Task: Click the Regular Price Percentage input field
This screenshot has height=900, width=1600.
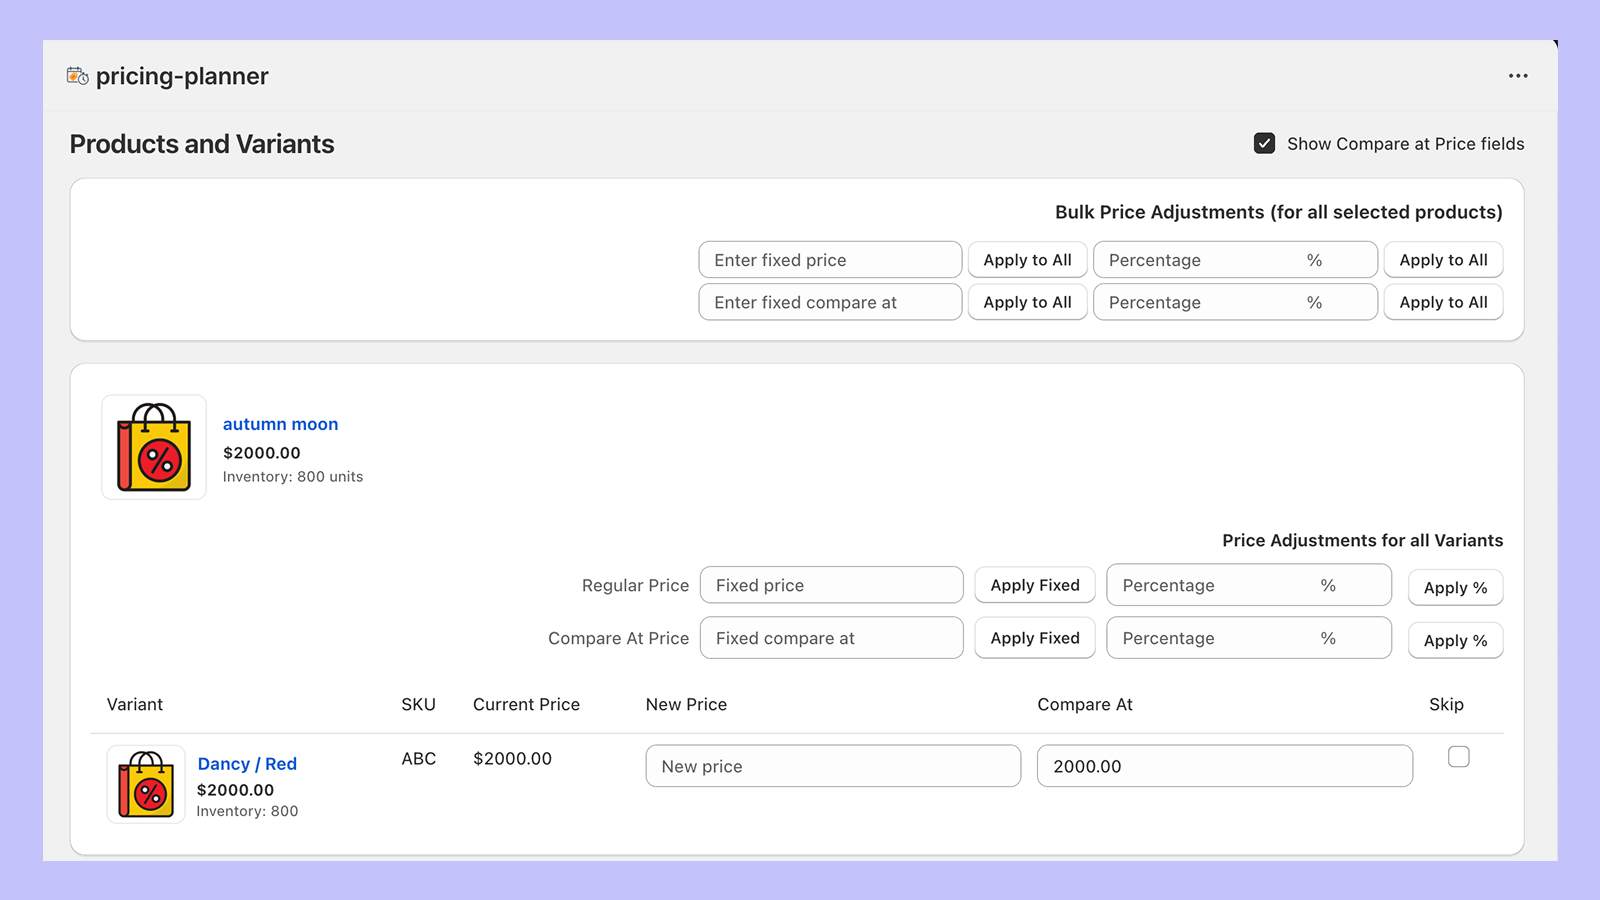Action: point(1248,585)
